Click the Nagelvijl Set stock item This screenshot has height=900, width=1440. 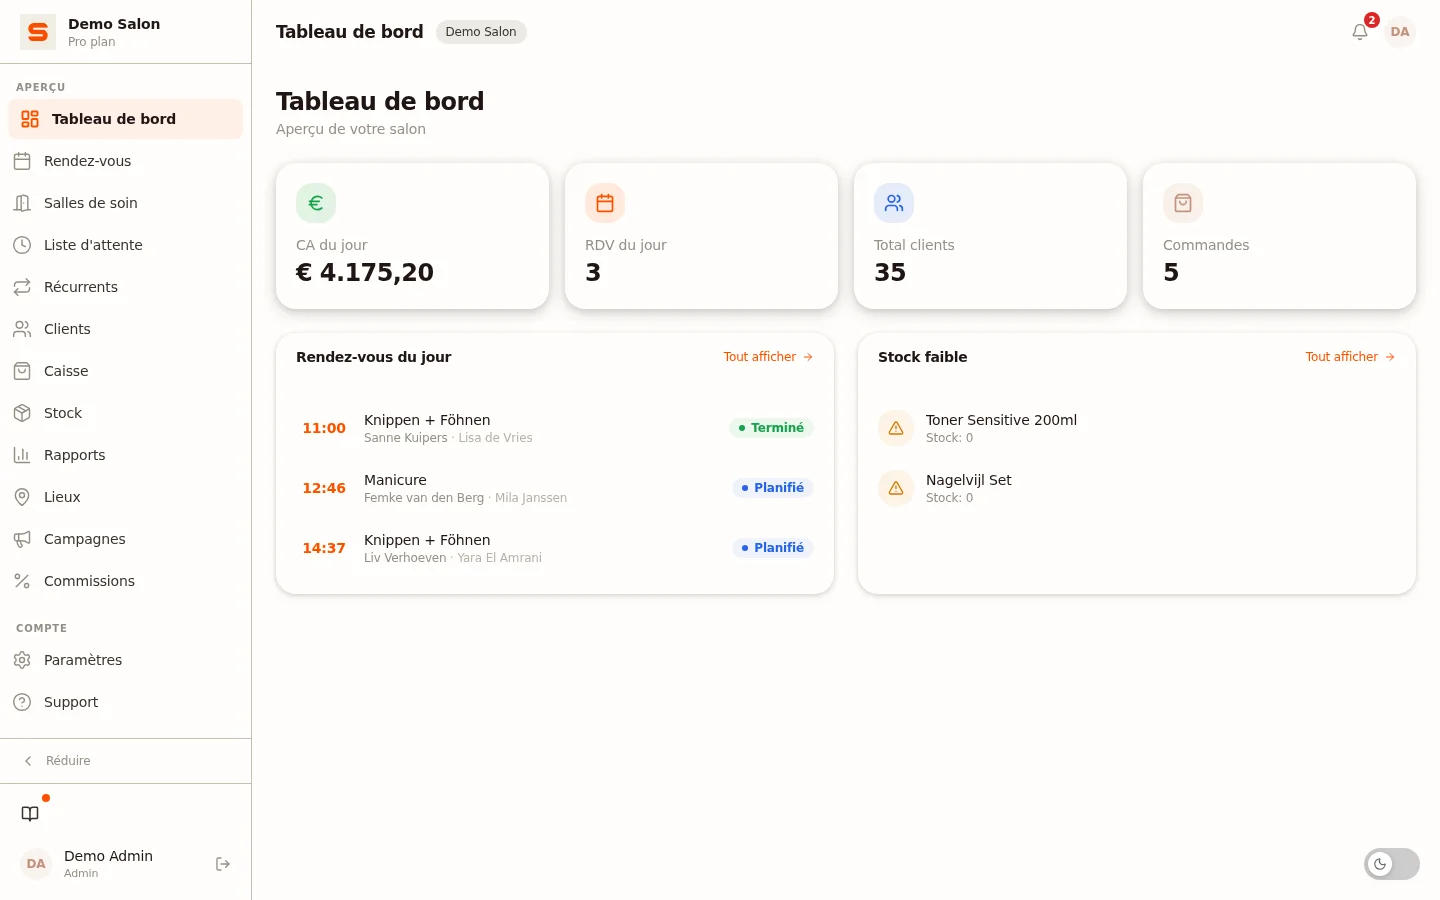click(1137, 488)
